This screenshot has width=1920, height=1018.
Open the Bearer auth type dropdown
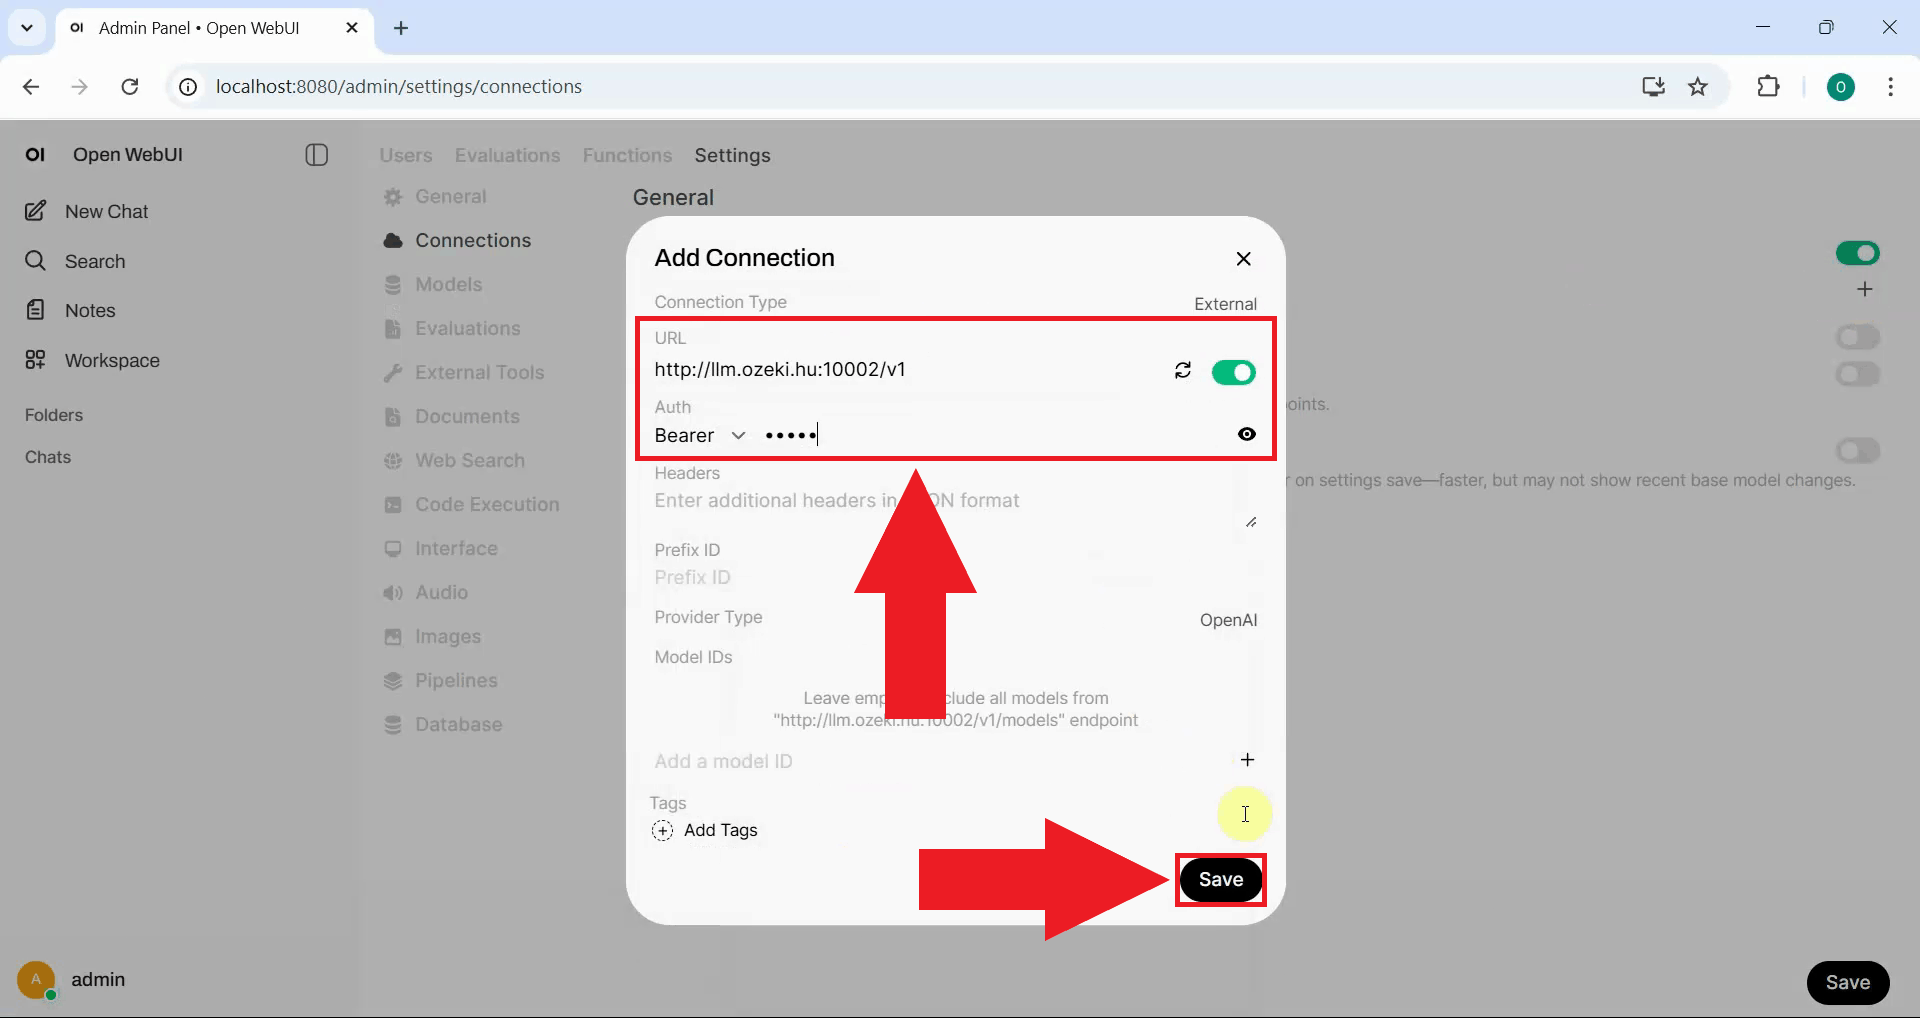pos(700,435)
